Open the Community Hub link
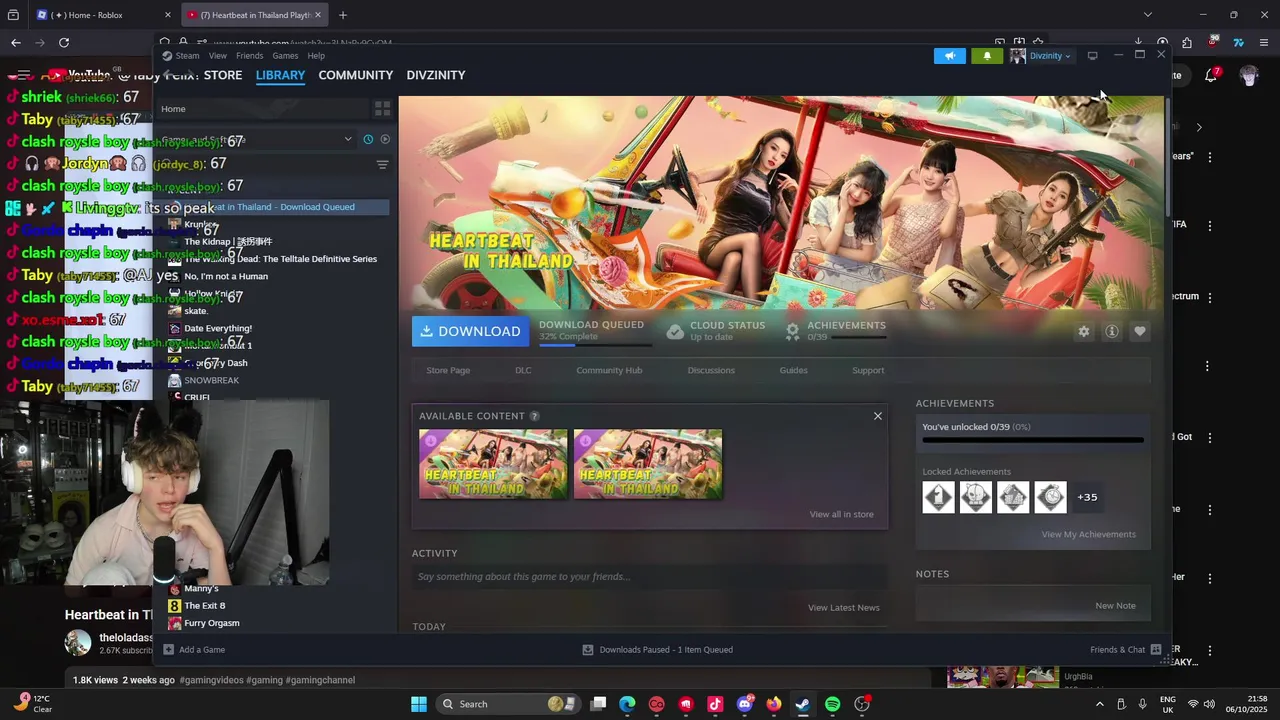 (x=609, y=370)
